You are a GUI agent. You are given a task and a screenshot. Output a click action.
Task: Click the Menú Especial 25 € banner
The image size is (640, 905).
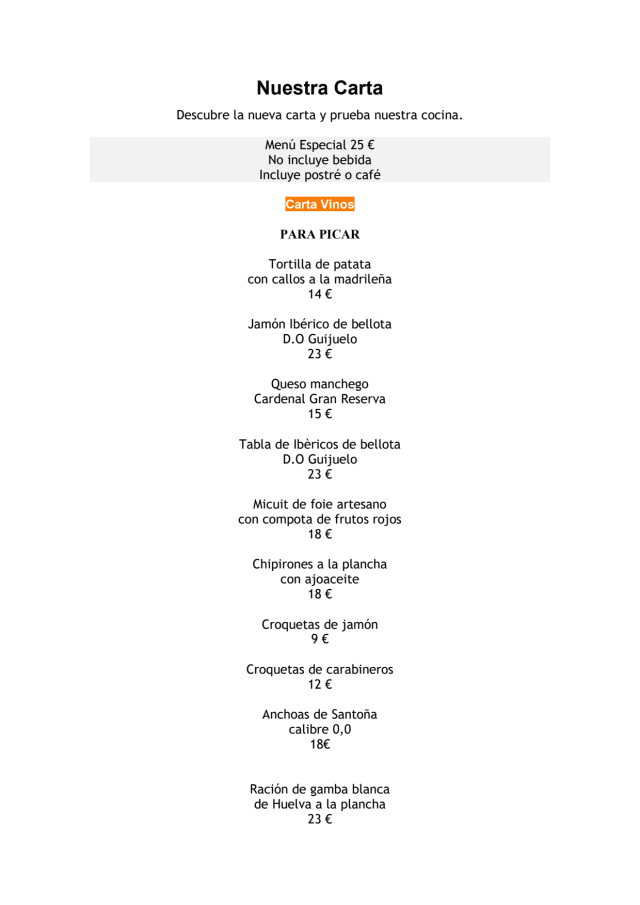click(x=319, y=145)
